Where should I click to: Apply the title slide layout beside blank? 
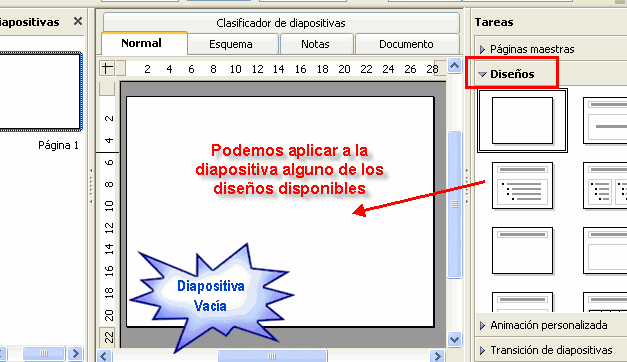(x=605, y=120)
